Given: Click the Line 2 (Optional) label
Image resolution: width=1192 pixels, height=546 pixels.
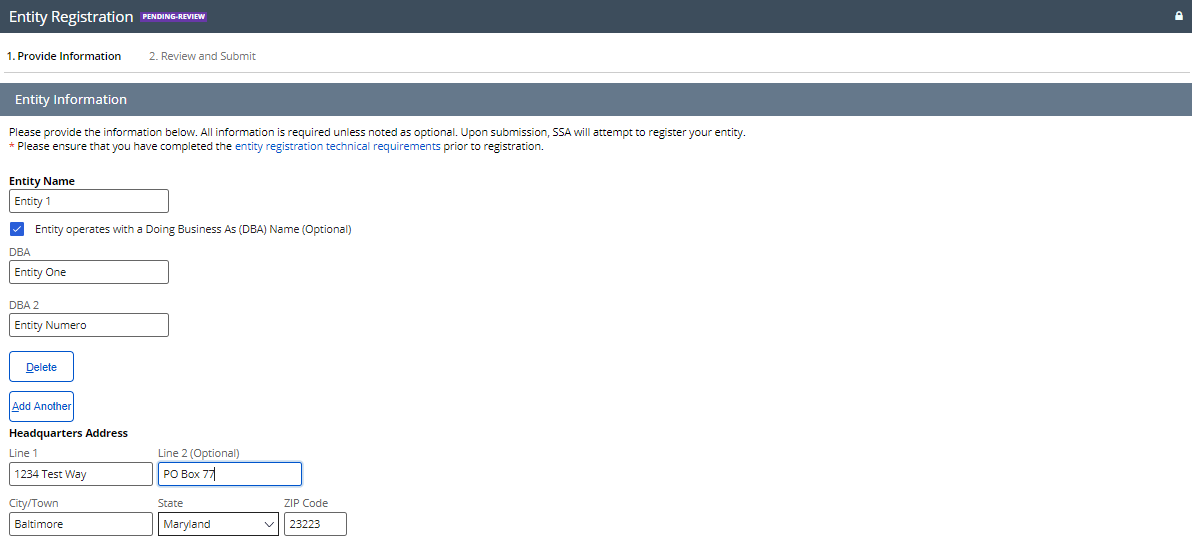Looking at the screenshot, I should click(x=198, y=453).
